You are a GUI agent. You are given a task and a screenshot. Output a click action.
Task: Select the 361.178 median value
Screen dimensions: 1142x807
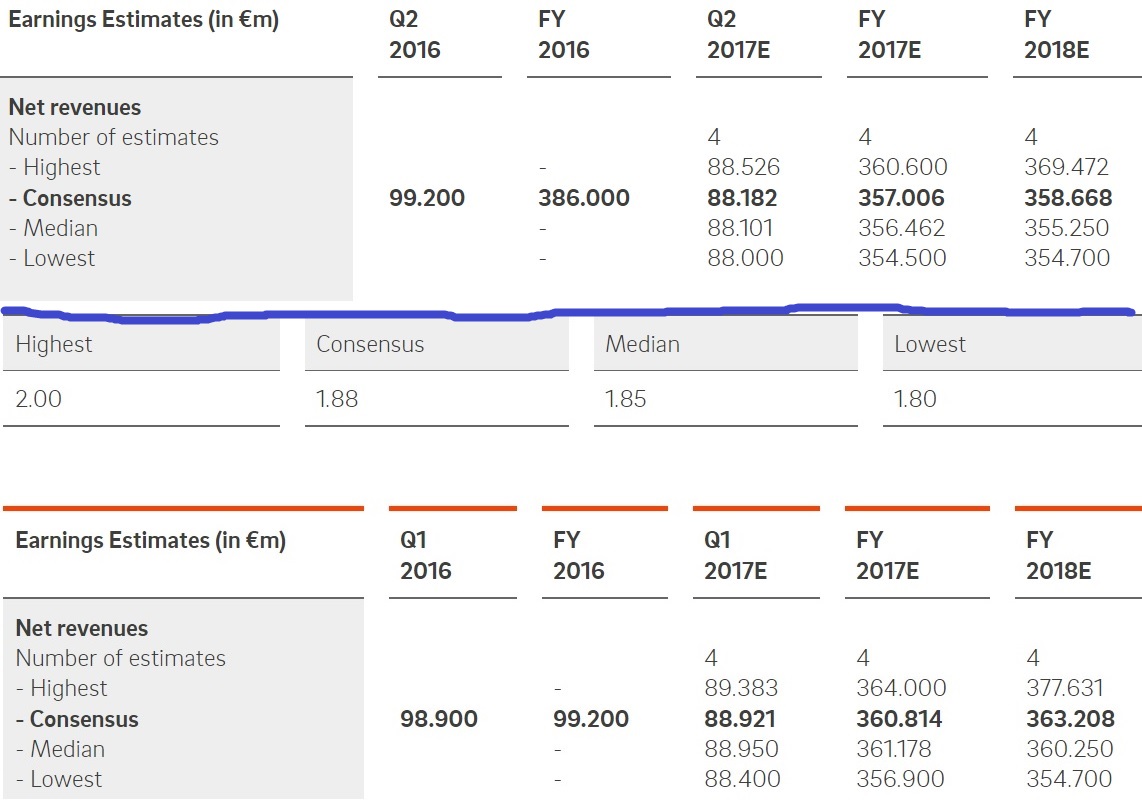coord(900,749)
